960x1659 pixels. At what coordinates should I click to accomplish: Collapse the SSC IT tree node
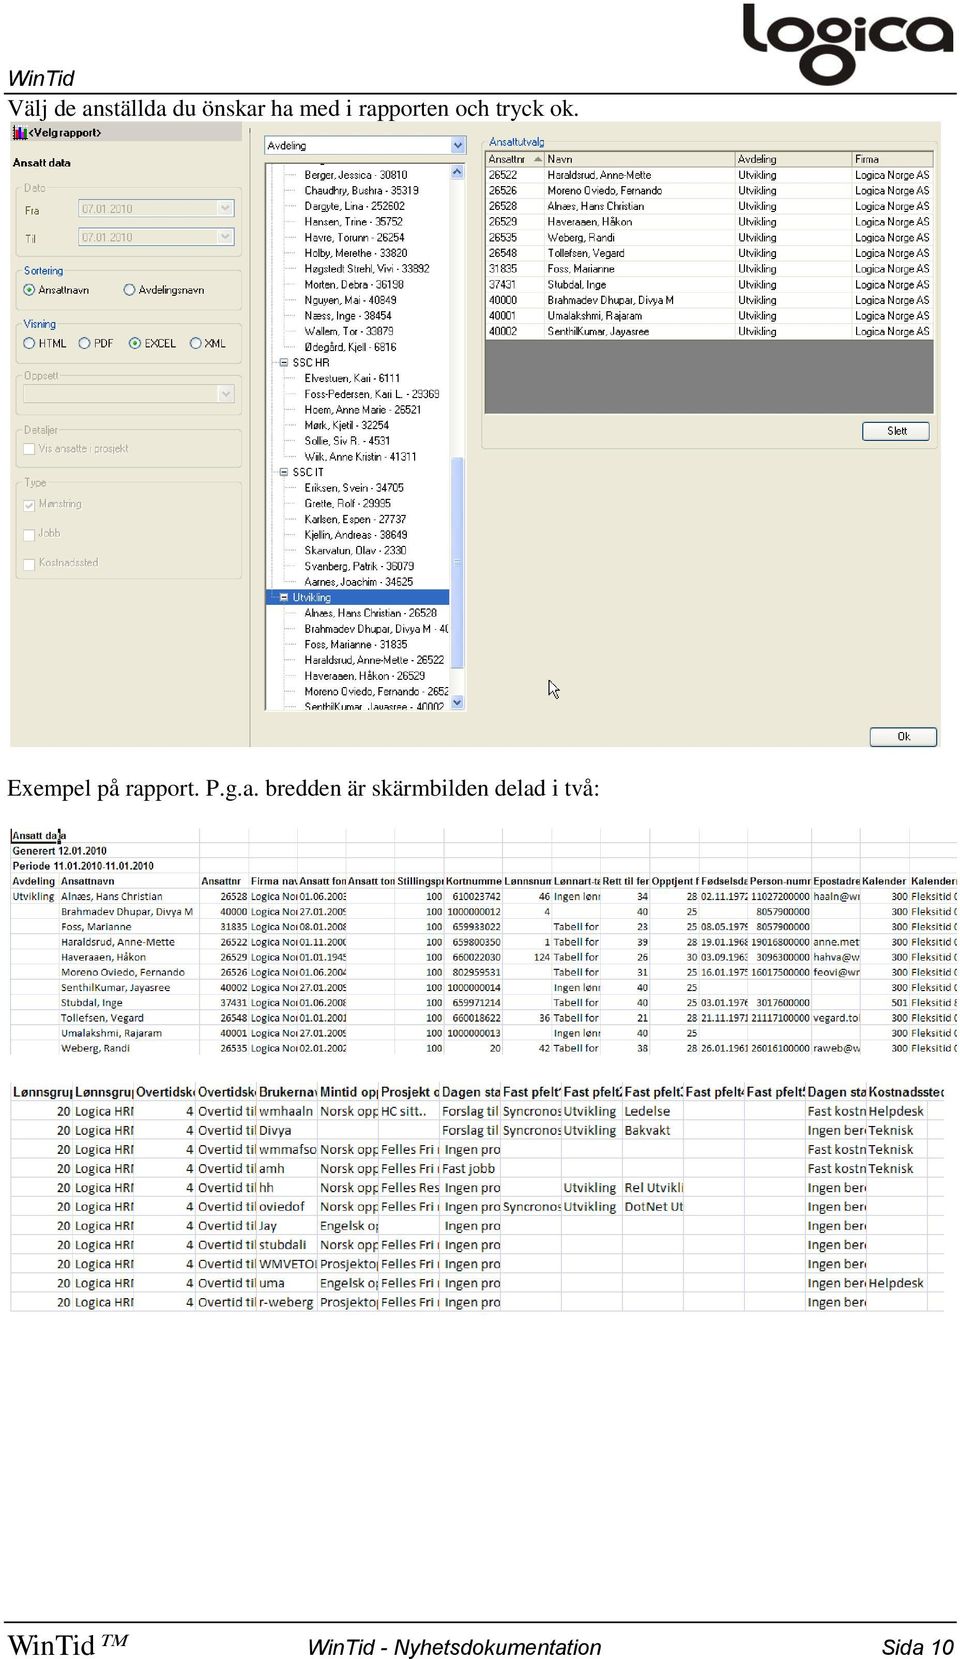coord(284,472)
